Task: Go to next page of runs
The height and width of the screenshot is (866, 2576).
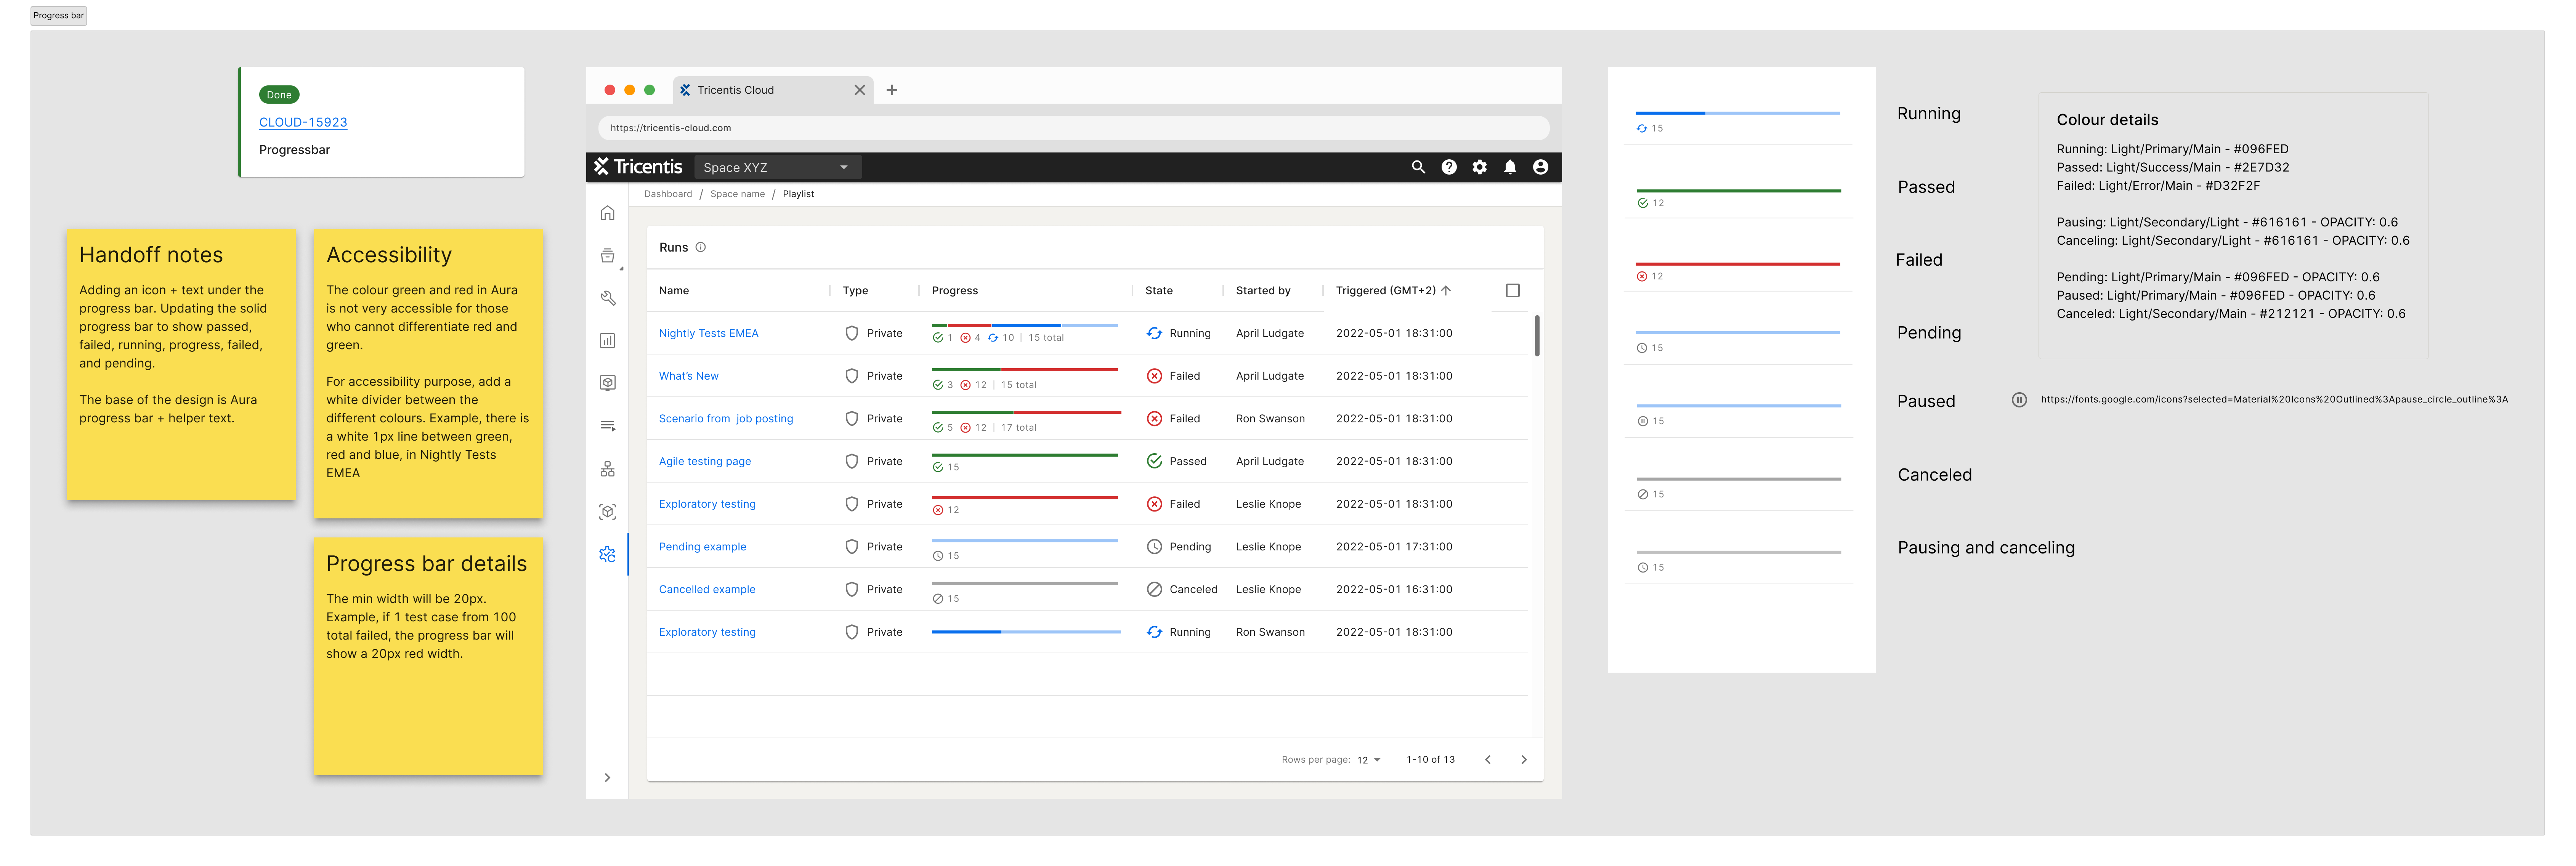Action: (x=1524, y=760)
